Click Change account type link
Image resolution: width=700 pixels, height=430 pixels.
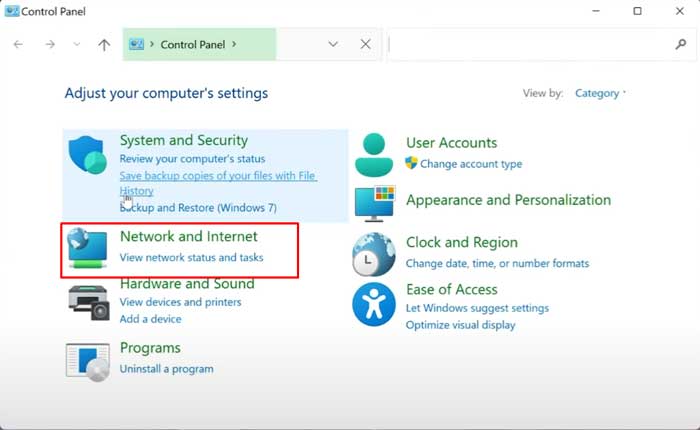click(x=470, y=164)
